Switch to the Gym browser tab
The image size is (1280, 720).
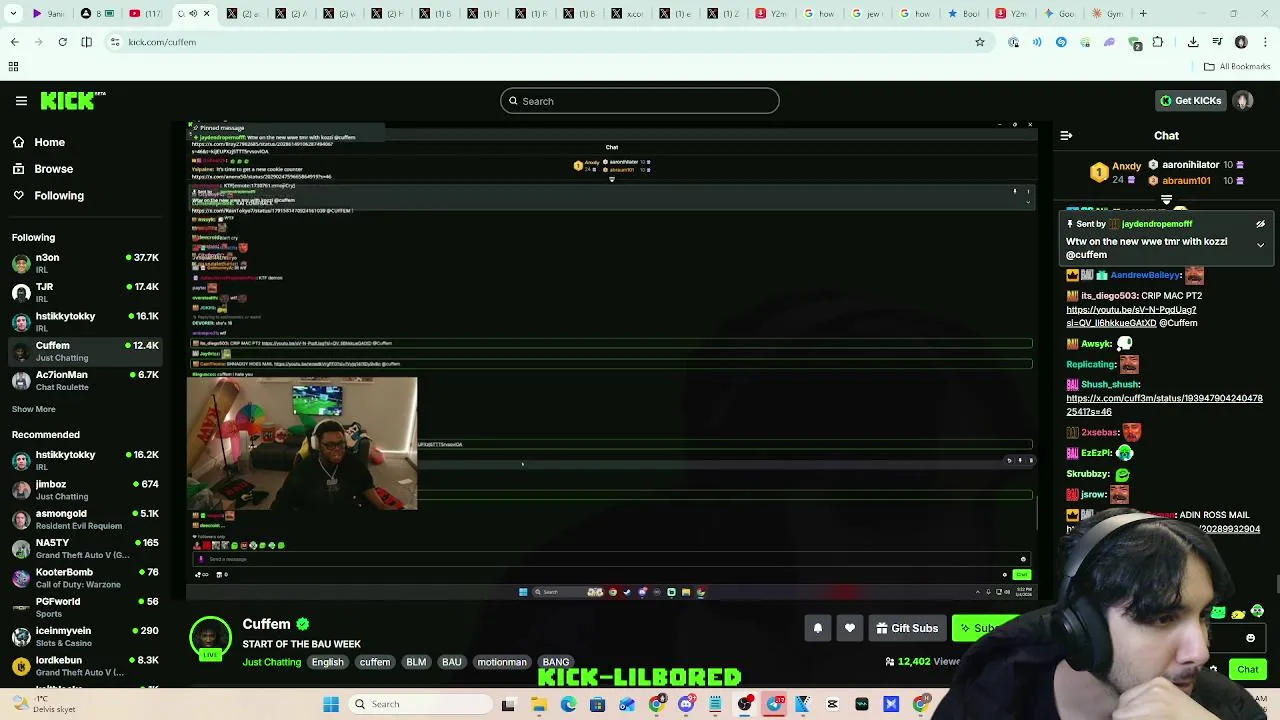pyautogui.click(x=1109, y=14)
